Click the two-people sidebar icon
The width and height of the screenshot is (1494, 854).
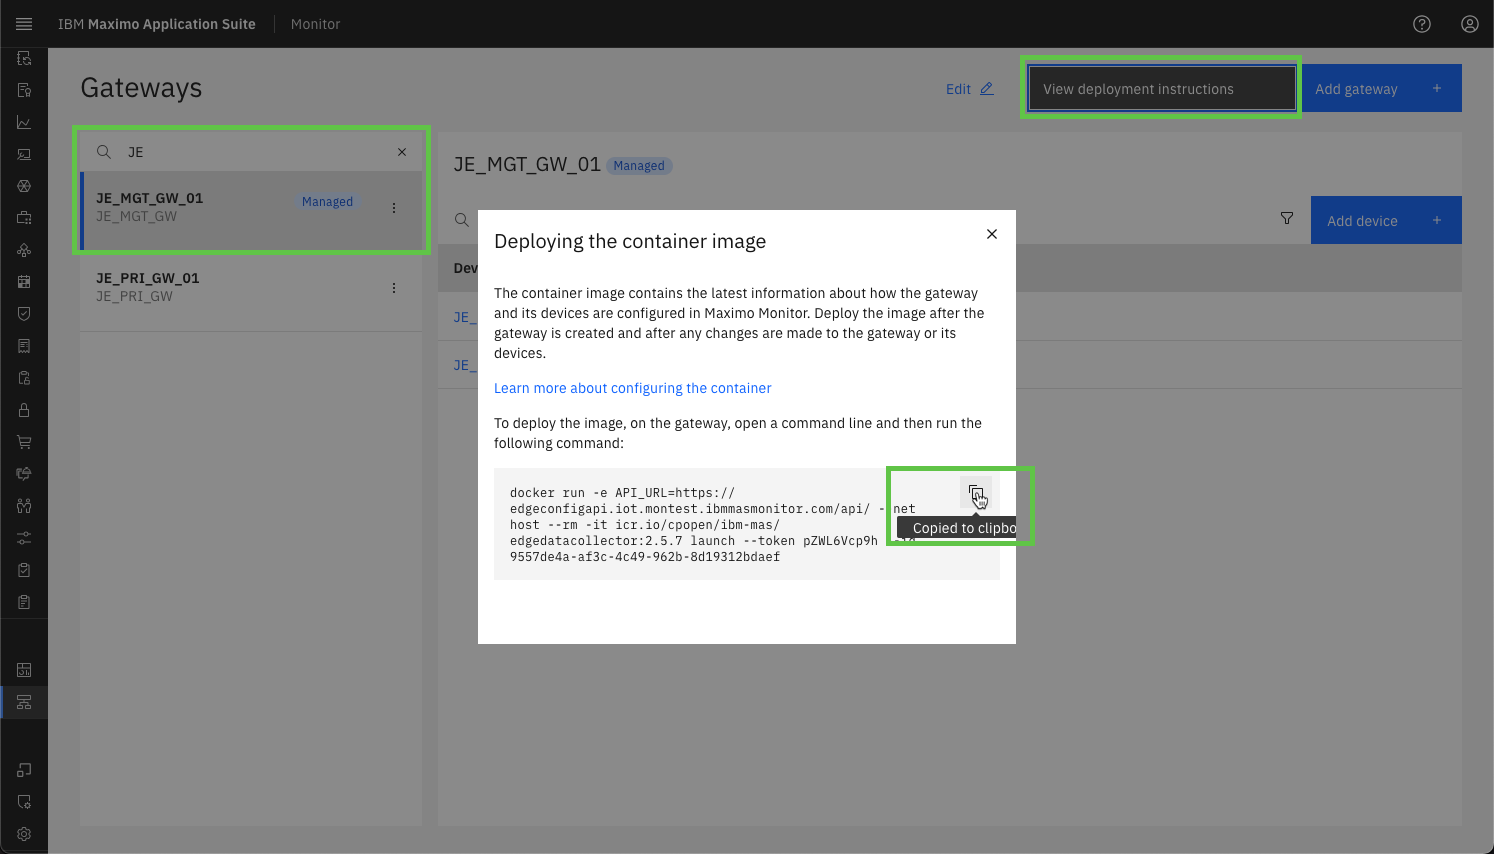point(24,506)
